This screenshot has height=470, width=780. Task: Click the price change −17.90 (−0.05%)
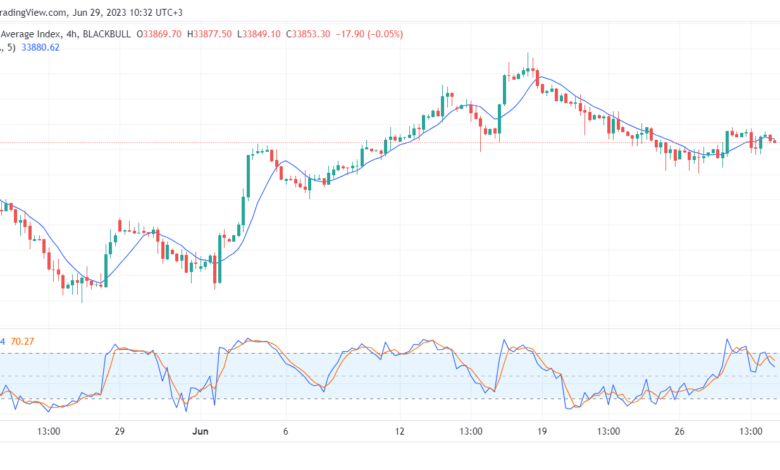pyautogui.click(x=370, y=34)
